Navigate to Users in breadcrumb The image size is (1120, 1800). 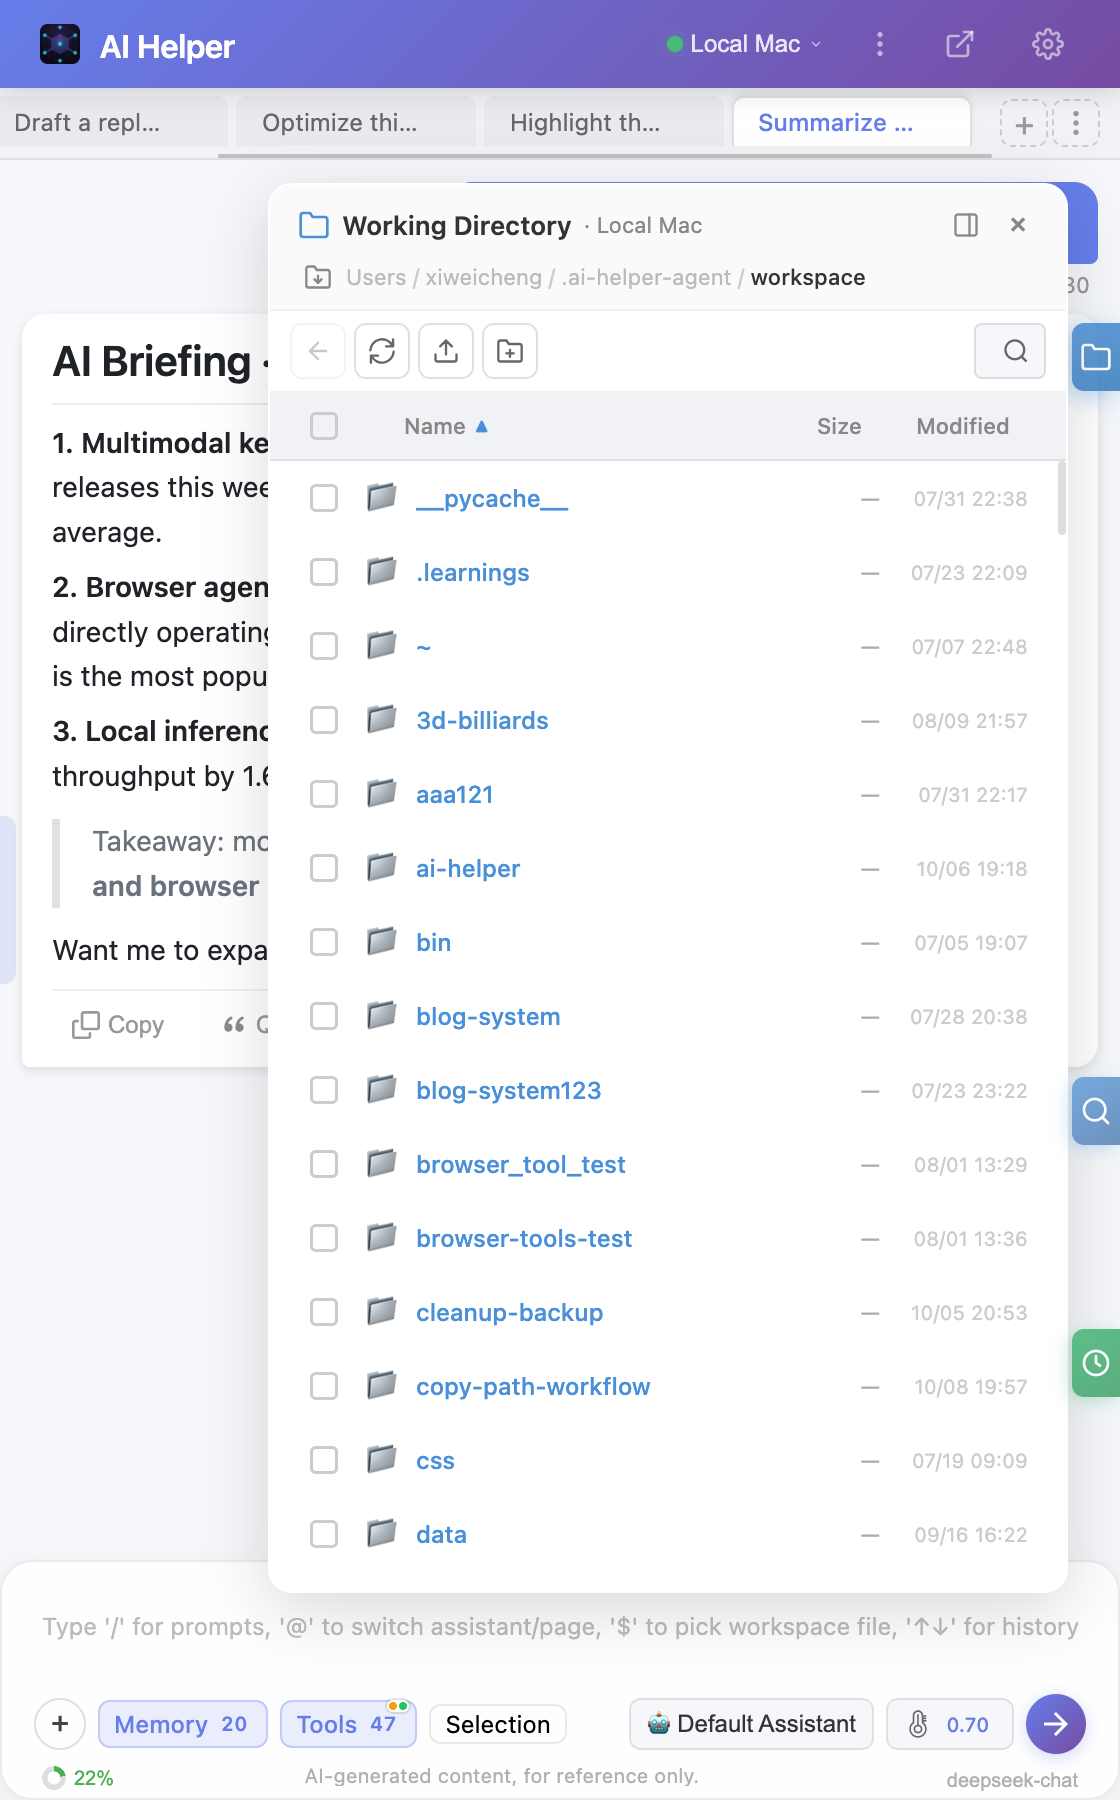click(376, 277)
